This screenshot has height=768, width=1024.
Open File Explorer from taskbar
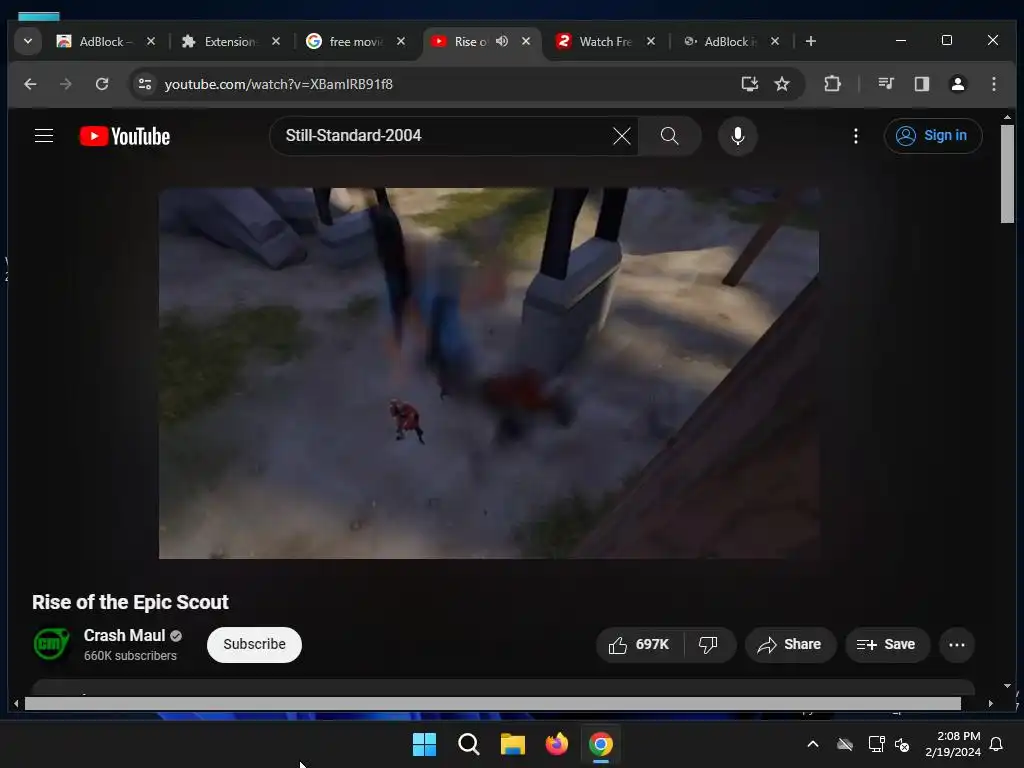point(513,744)
